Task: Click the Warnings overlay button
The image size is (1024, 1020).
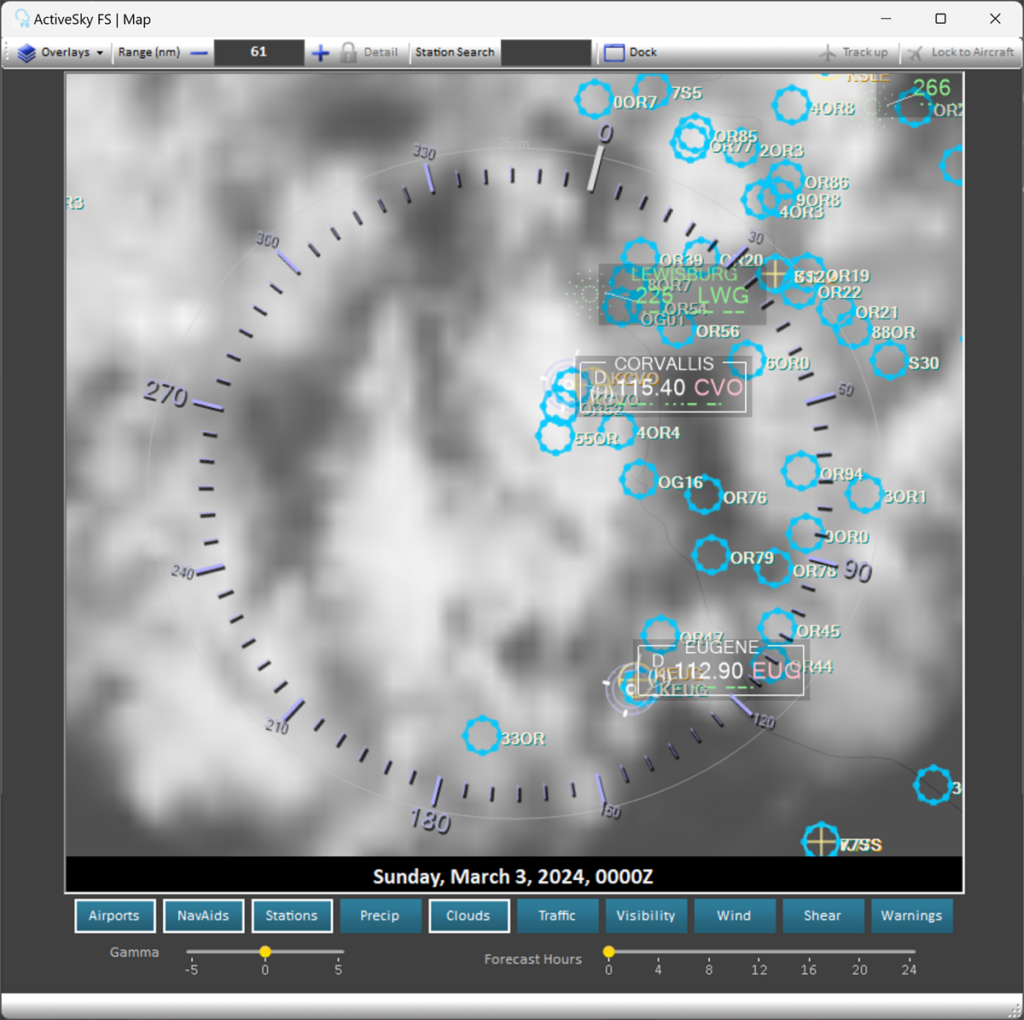Action: pos(911,915)
